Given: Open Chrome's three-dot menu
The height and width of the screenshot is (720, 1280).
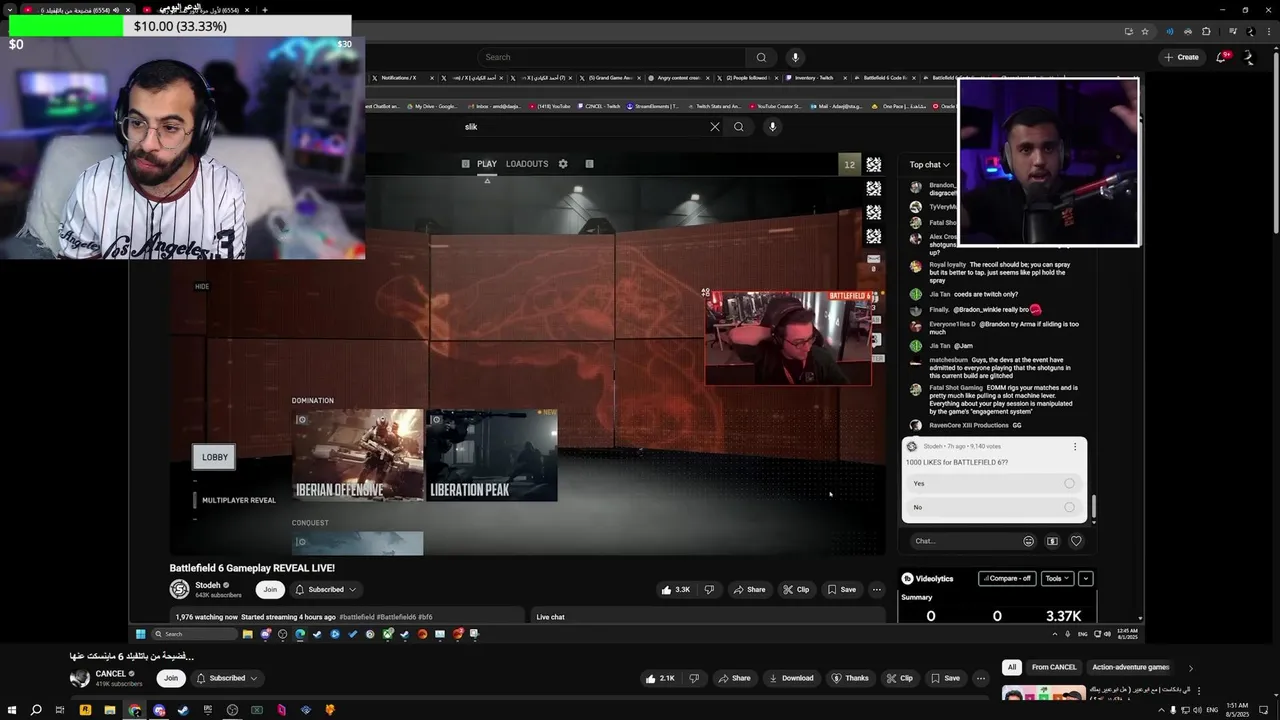Looking at the screenshot, I should coord(1268,31).
